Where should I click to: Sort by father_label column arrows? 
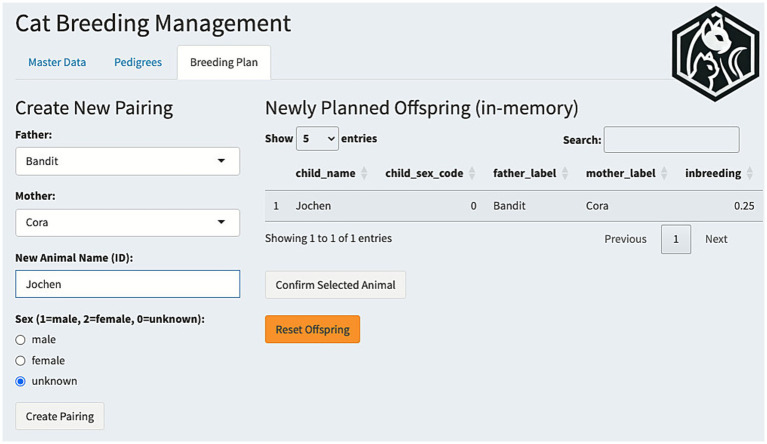565,173
